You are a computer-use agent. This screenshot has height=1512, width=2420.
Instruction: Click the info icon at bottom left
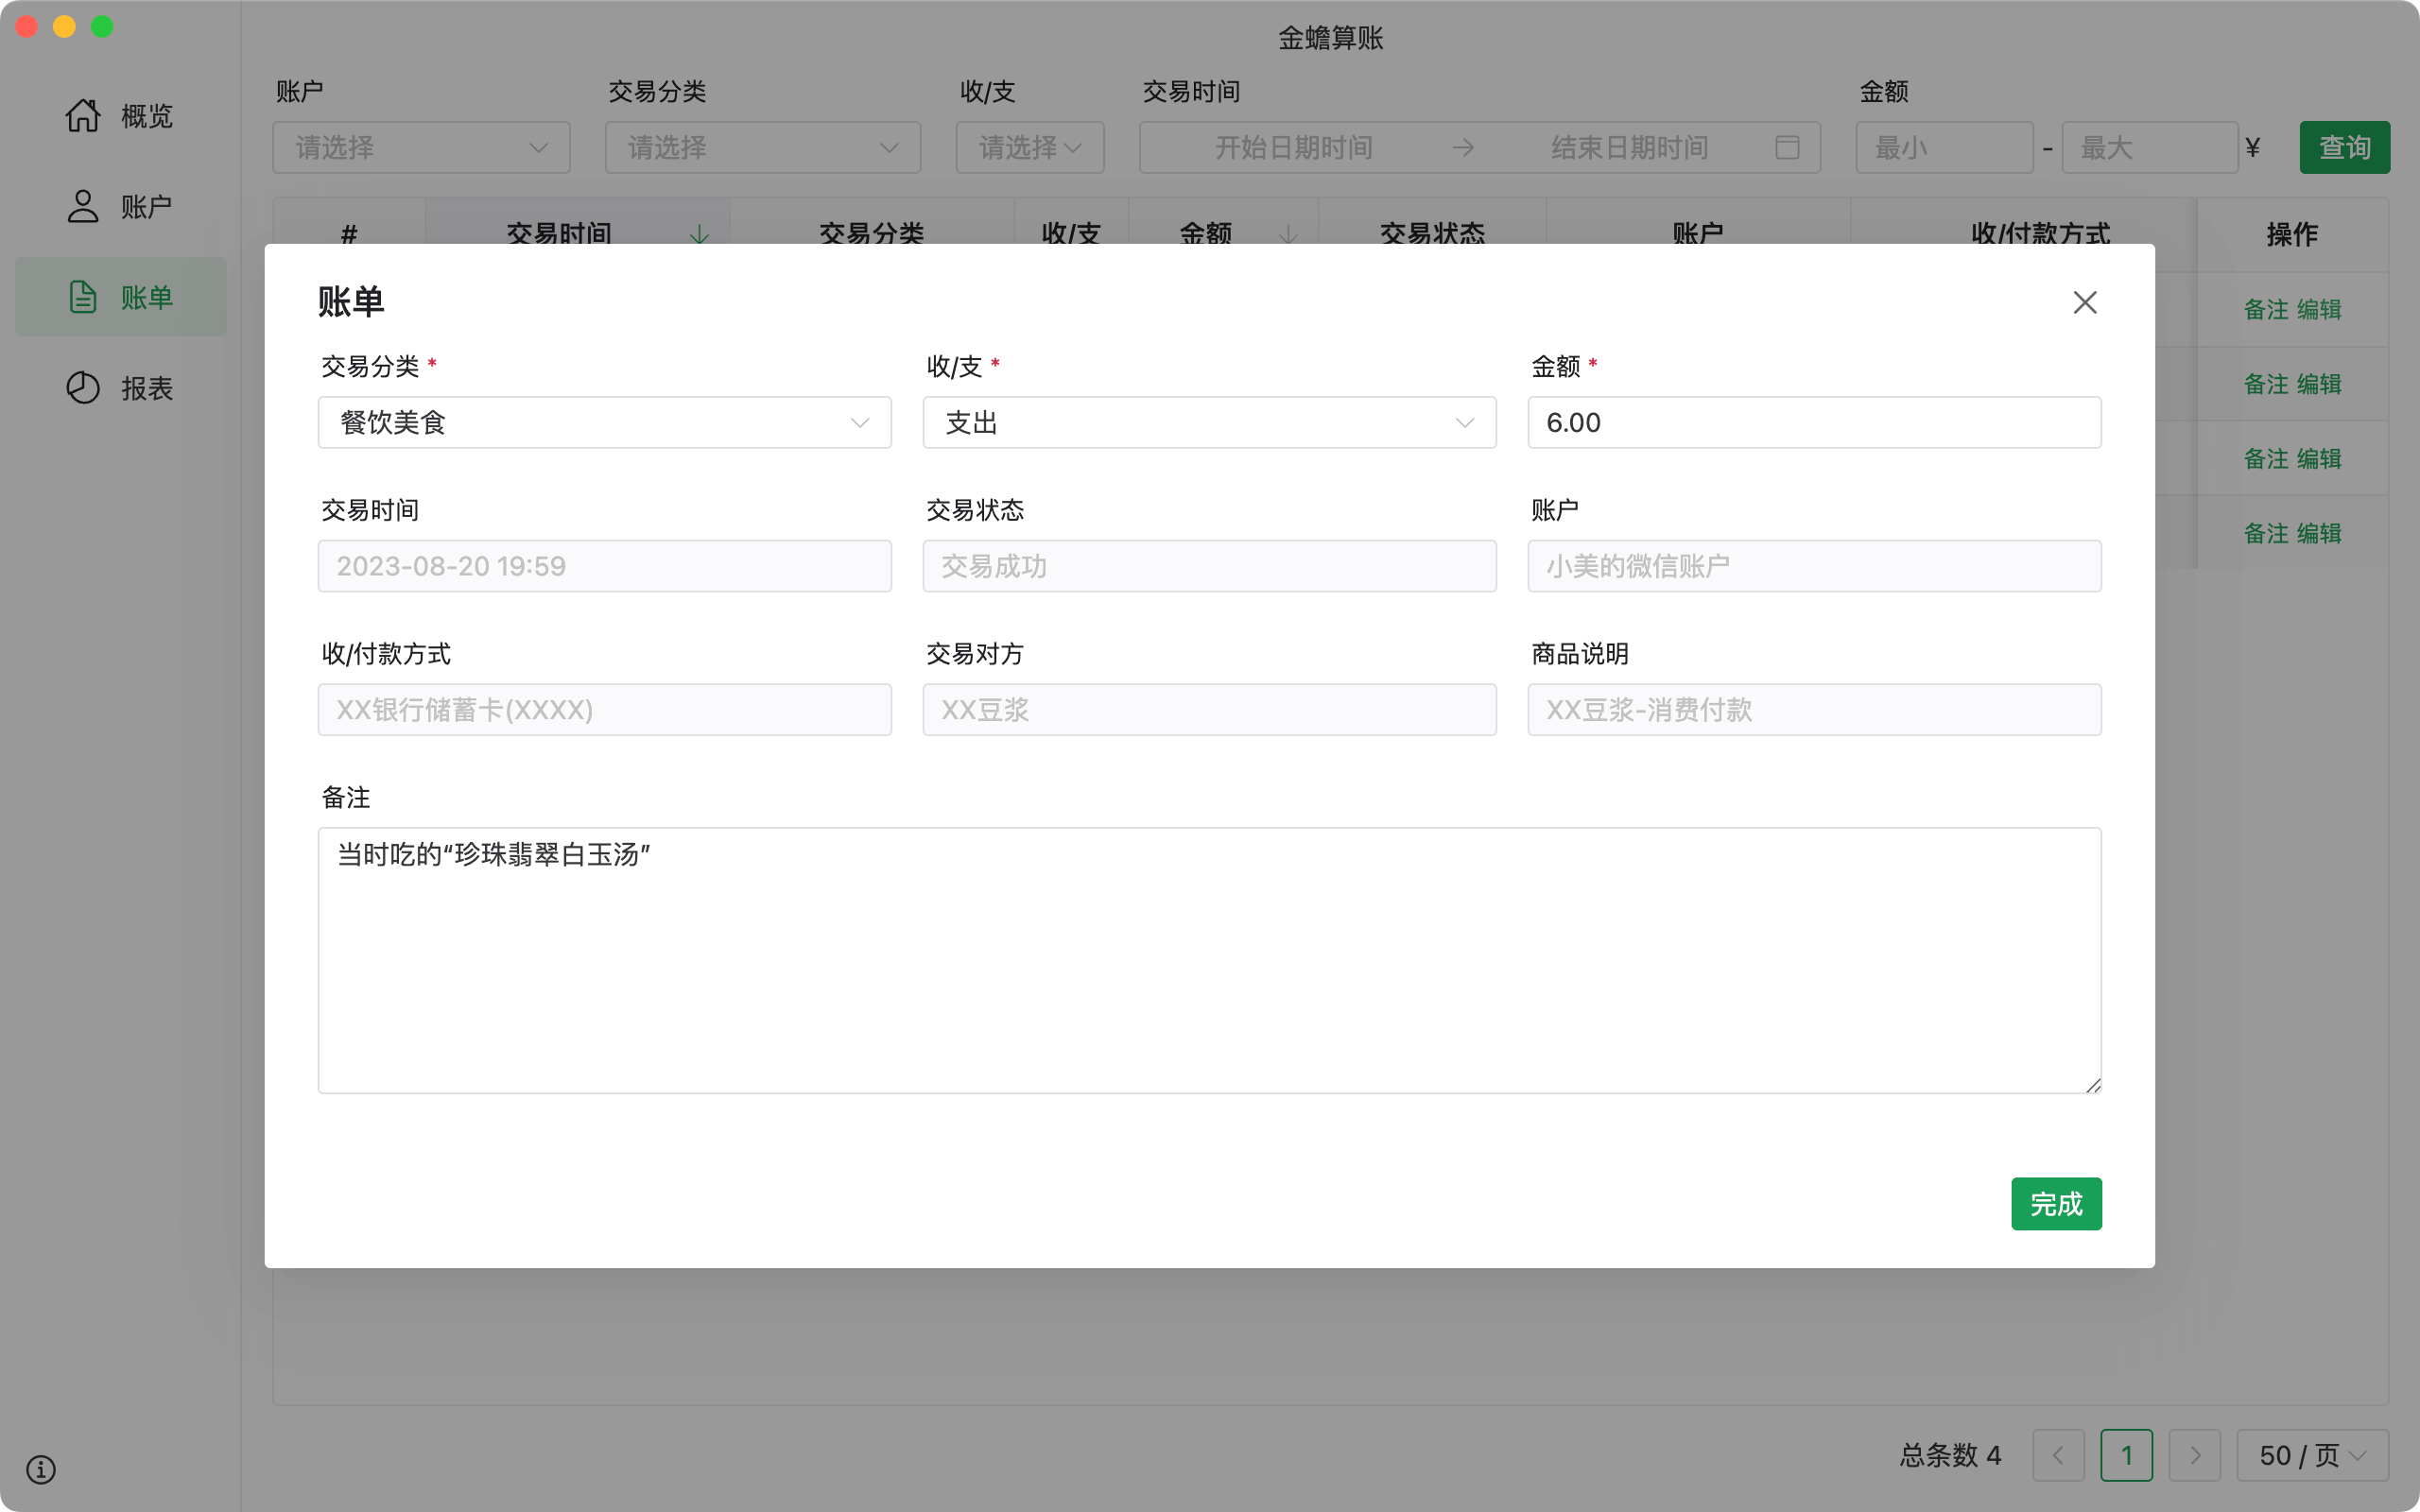[x=41, y=1469]
